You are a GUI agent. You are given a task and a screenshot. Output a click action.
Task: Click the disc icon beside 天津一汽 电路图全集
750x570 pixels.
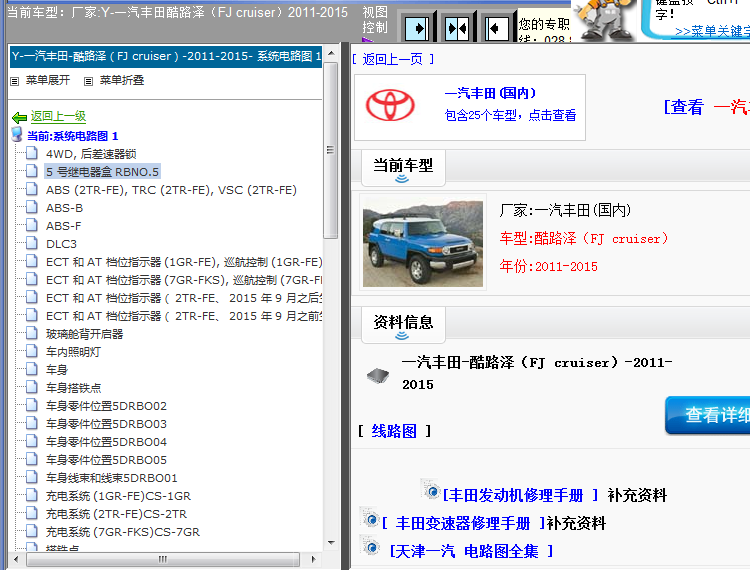tap(370, 546)
